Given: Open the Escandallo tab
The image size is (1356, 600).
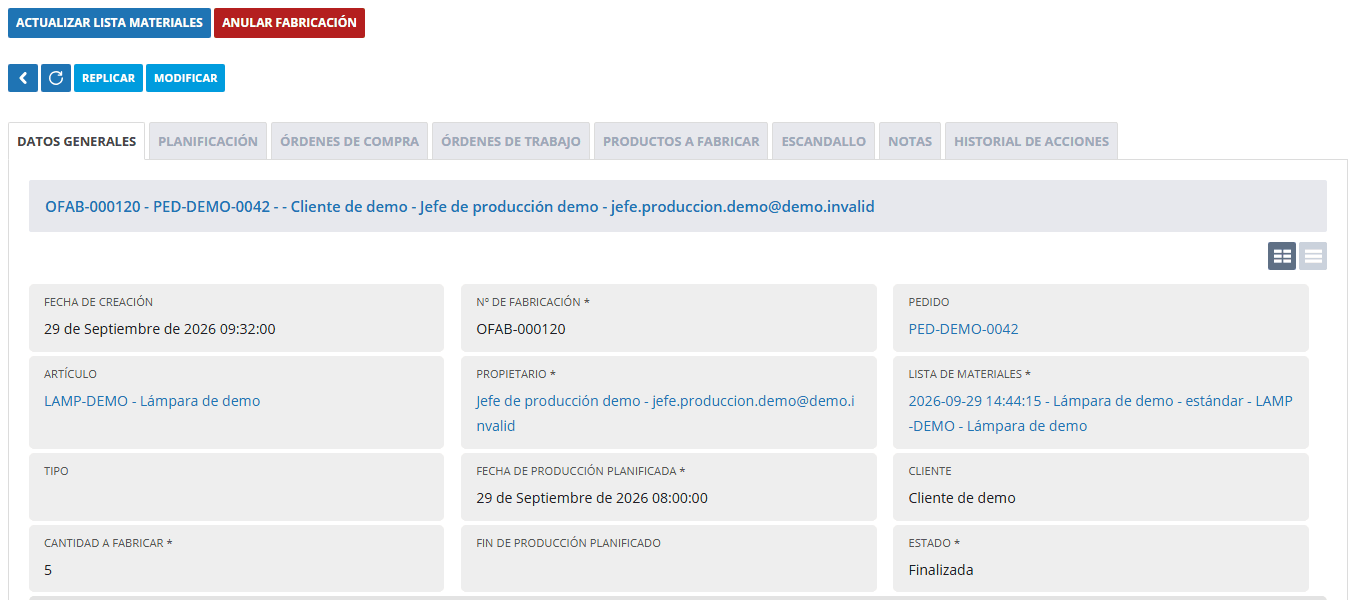Looking at the screenshot, I should 824,141.
